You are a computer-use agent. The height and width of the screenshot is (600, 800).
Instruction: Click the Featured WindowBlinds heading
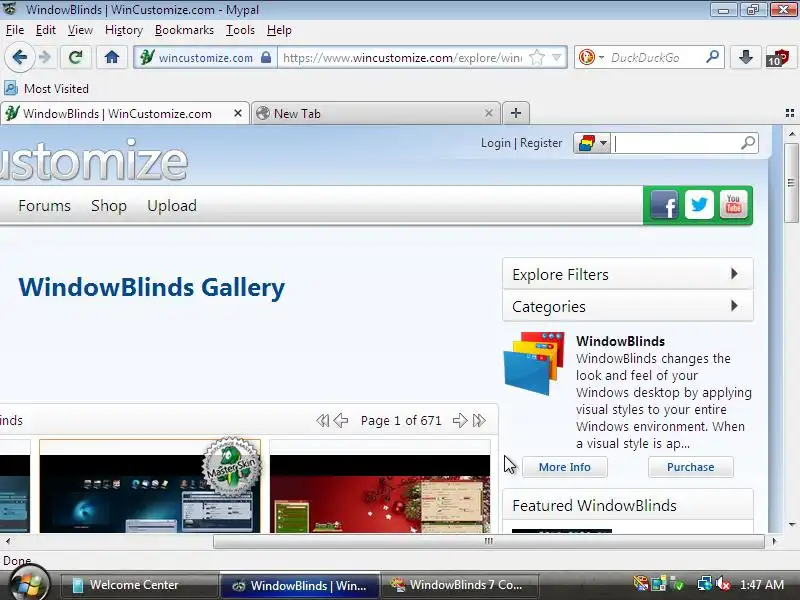[x=594, y=506]
